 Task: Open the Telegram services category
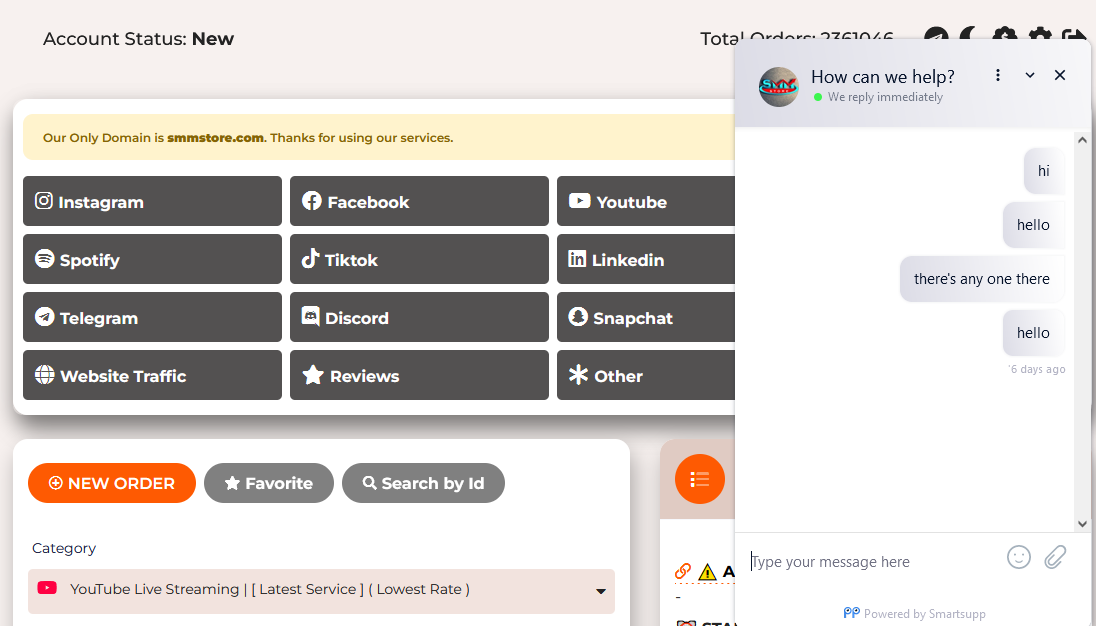pos(152,317)
